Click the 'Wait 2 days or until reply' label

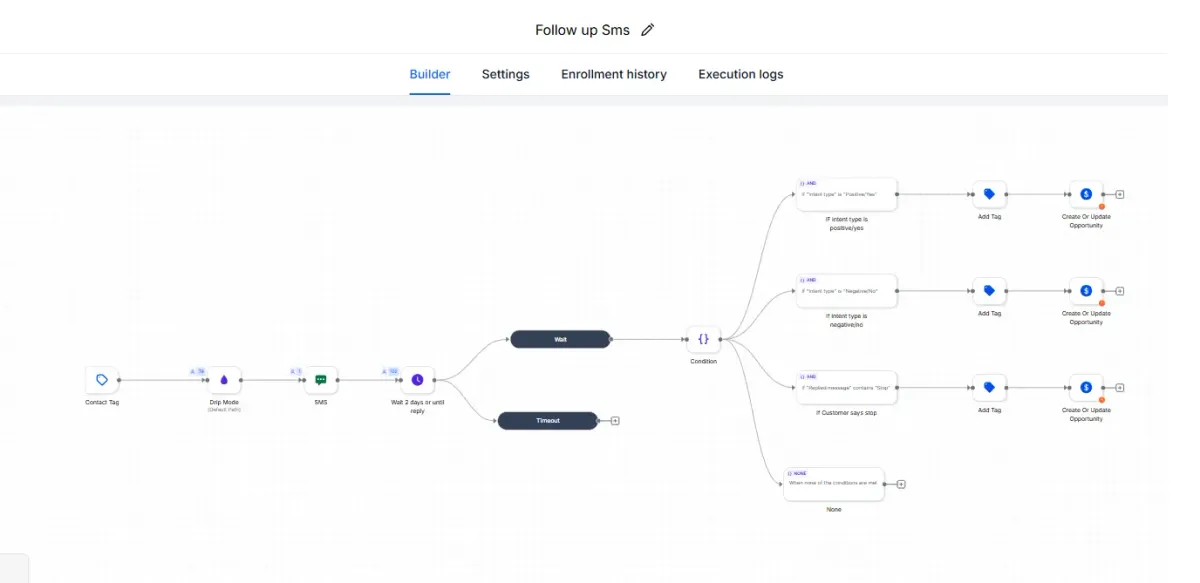tap(418, 406)
